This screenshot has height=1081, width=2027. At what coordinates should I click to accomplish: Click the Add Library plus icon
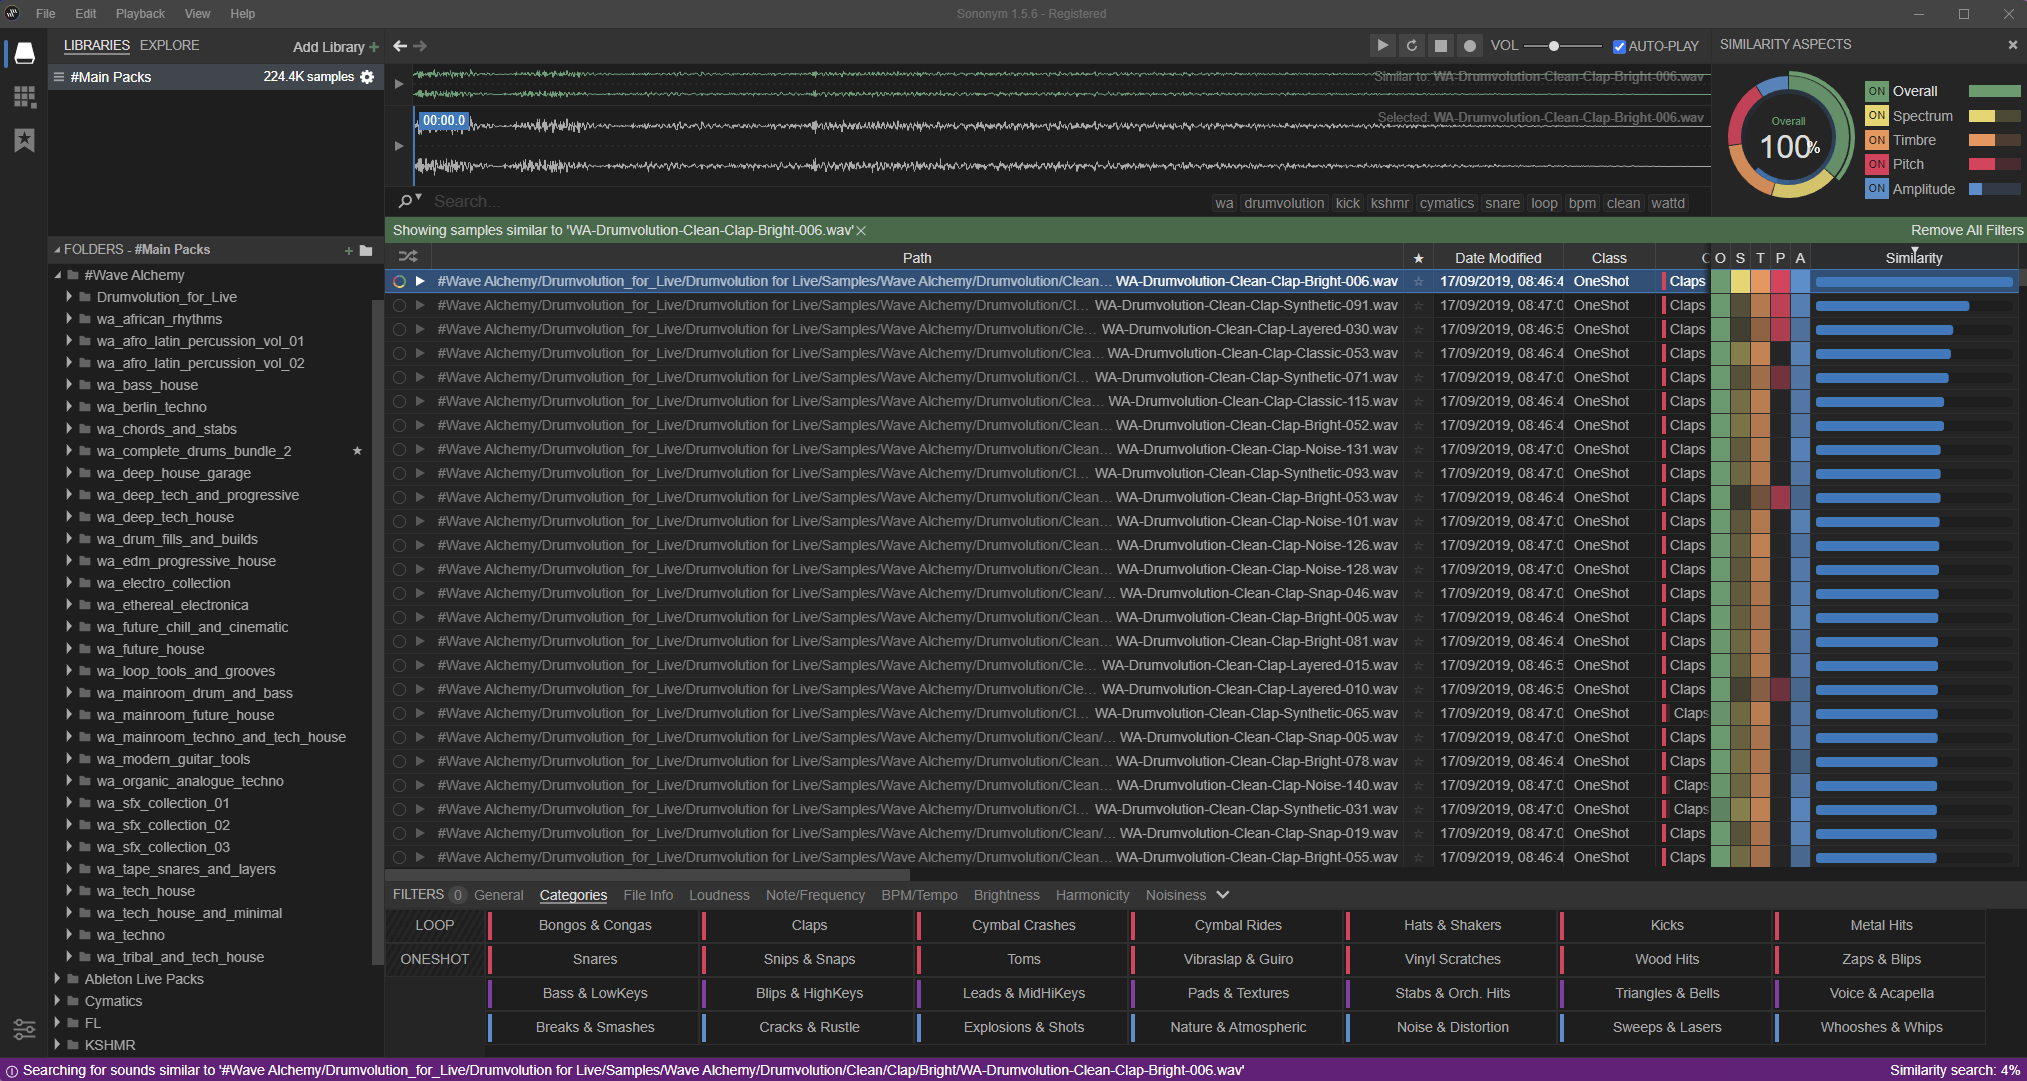(x=374, y=47)
